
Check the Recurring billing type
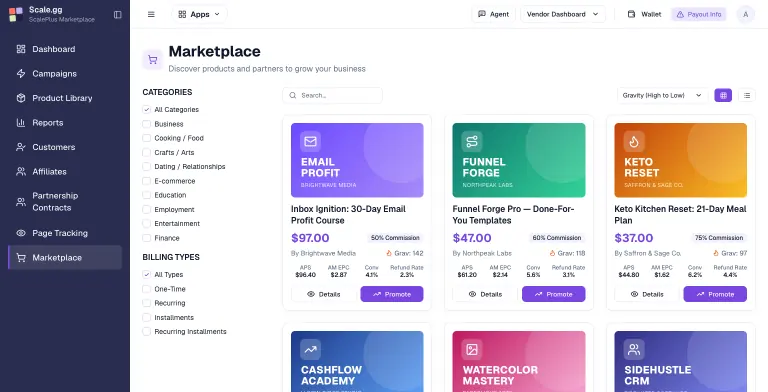coord(146,303)
